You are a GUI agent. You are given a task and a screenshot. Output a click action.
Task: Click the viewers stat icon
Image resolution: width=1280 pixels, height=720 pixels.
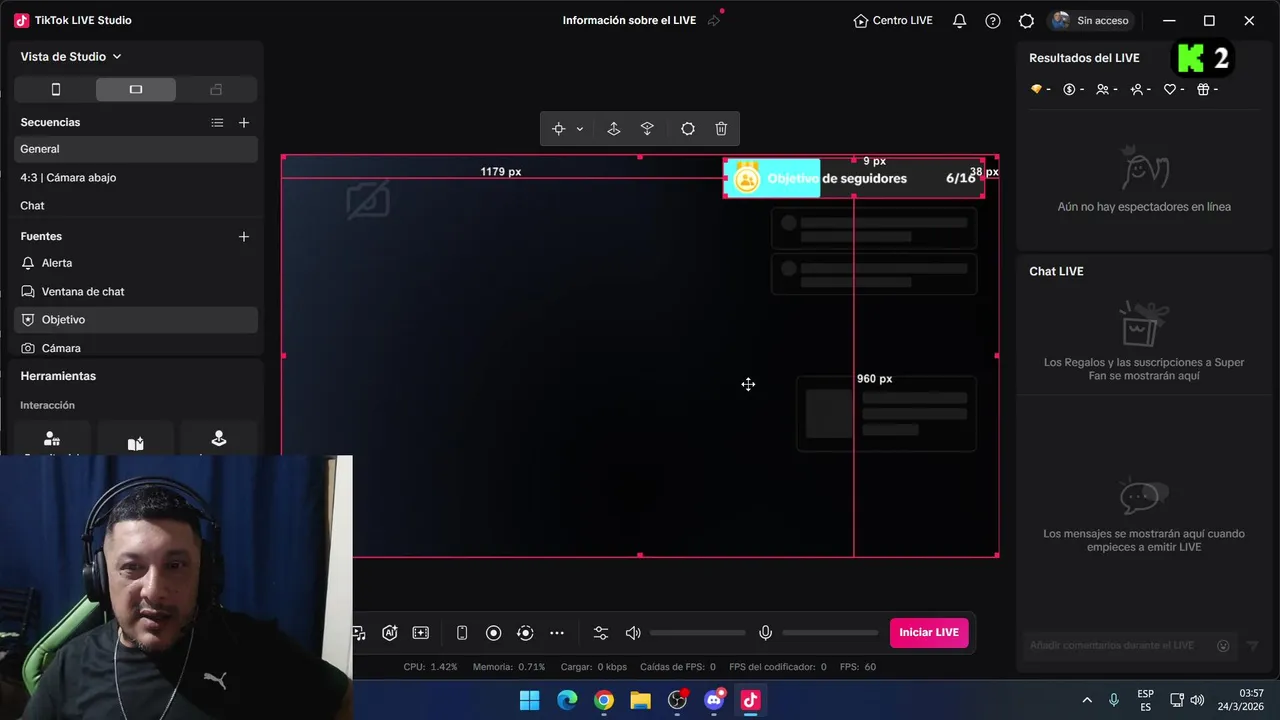point(1102,89)
